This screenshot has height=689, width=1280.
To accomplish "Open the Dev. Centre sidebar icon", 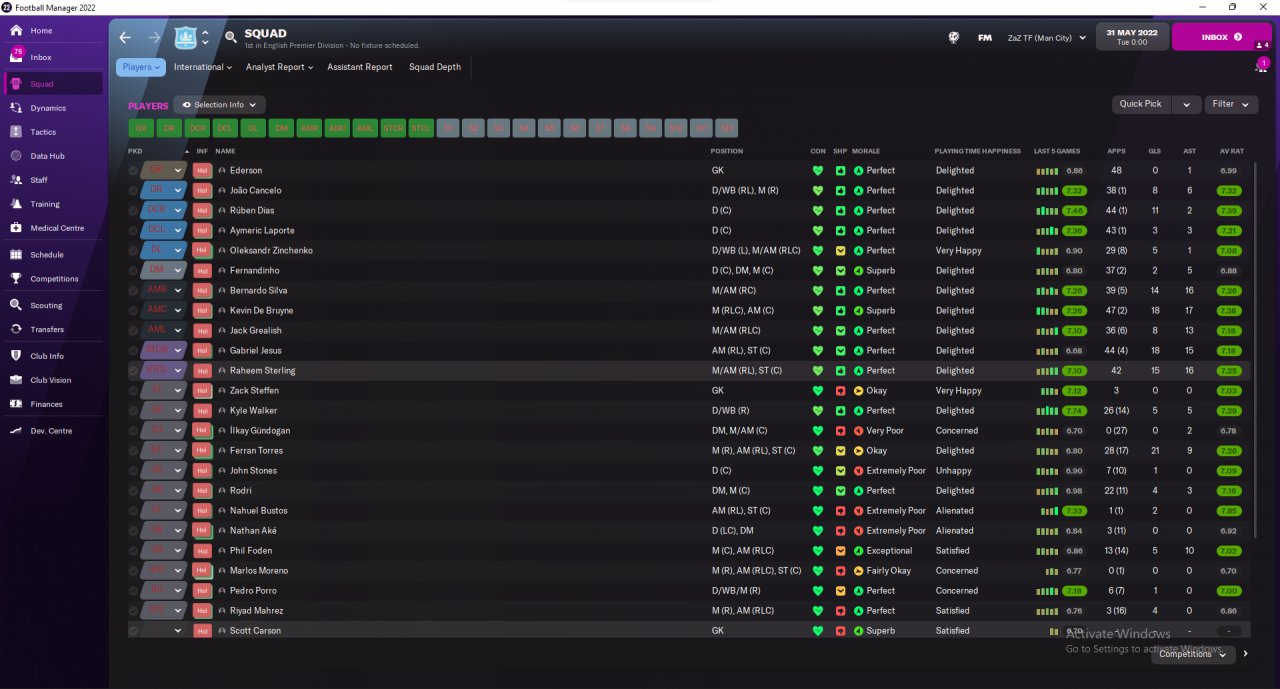I will coord(16,431).
